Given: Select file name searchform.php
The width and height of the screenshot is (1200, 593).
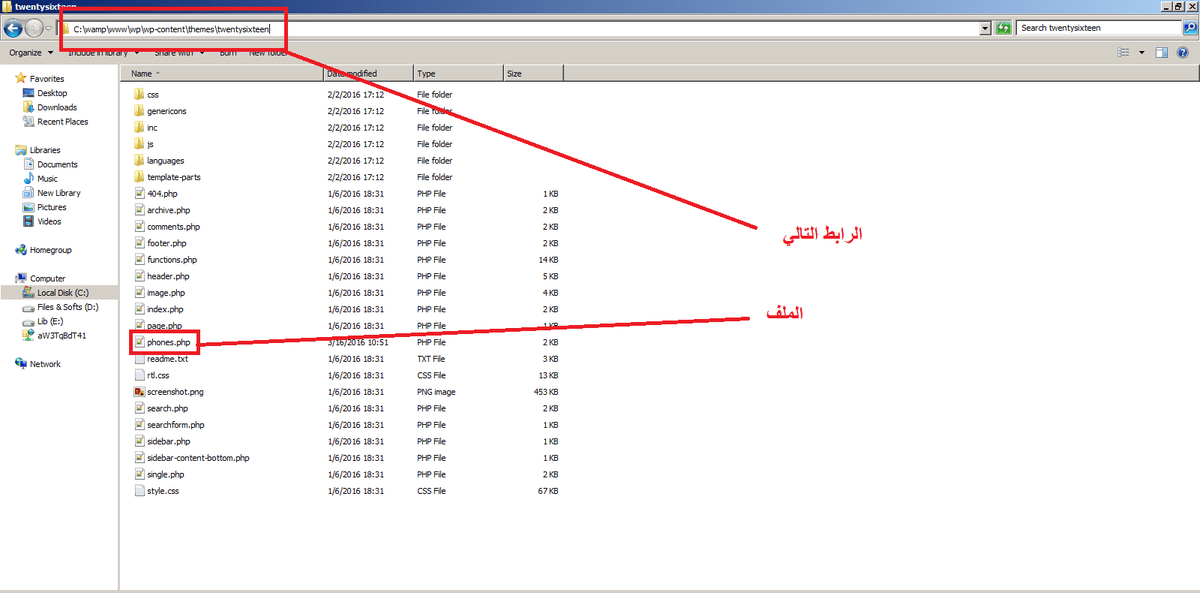Looking at the screenshot, I should pos(175,425).
